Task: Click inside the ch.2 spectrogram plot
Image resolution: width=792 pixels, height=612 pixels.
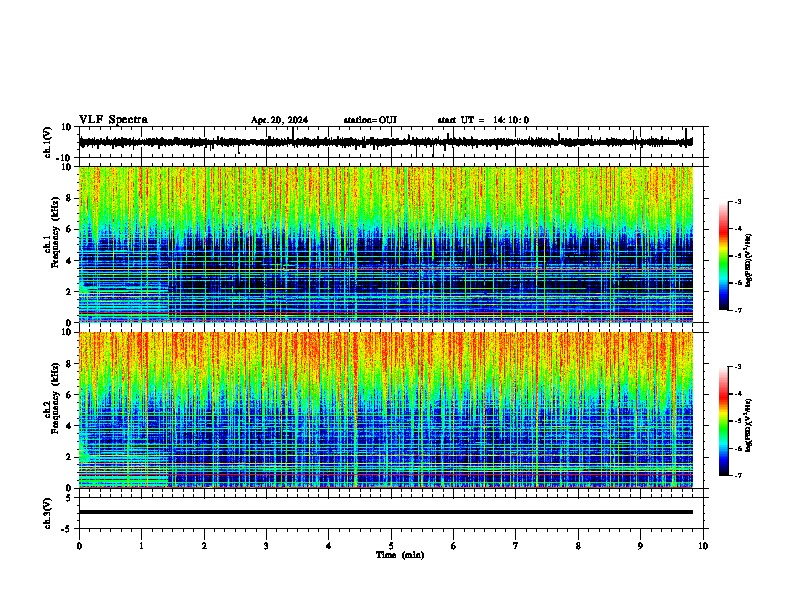Action: [386, 410]
